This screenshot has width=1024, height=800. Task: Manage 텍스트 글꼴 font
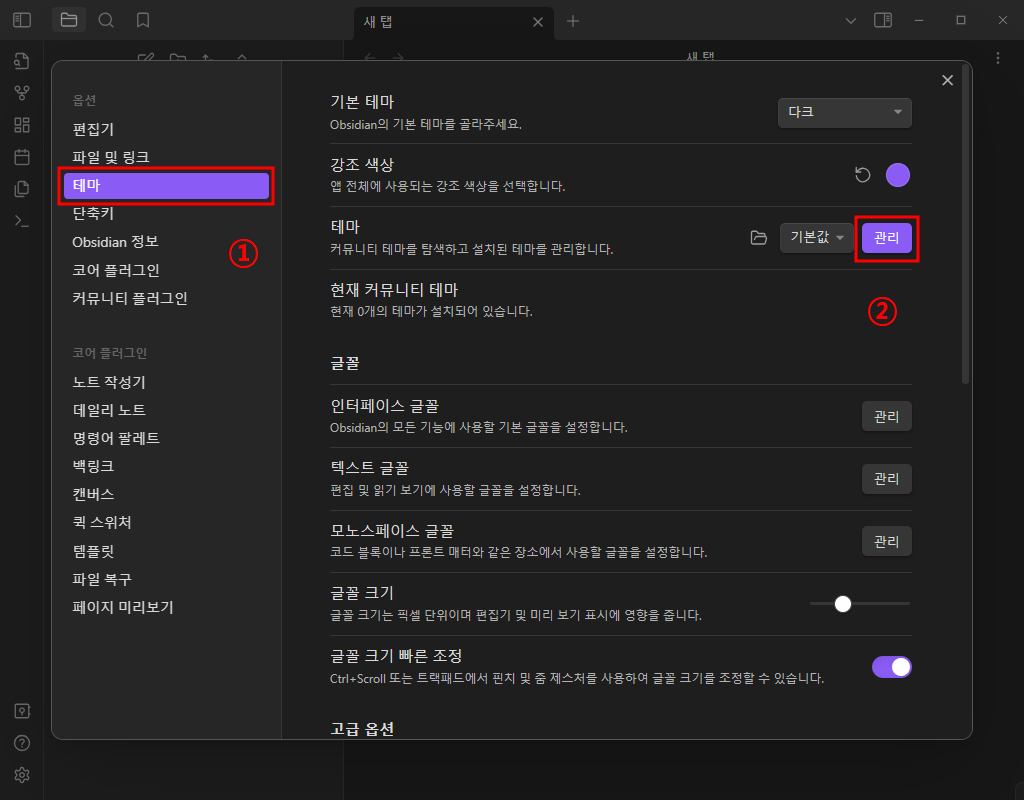click(886, 479)
